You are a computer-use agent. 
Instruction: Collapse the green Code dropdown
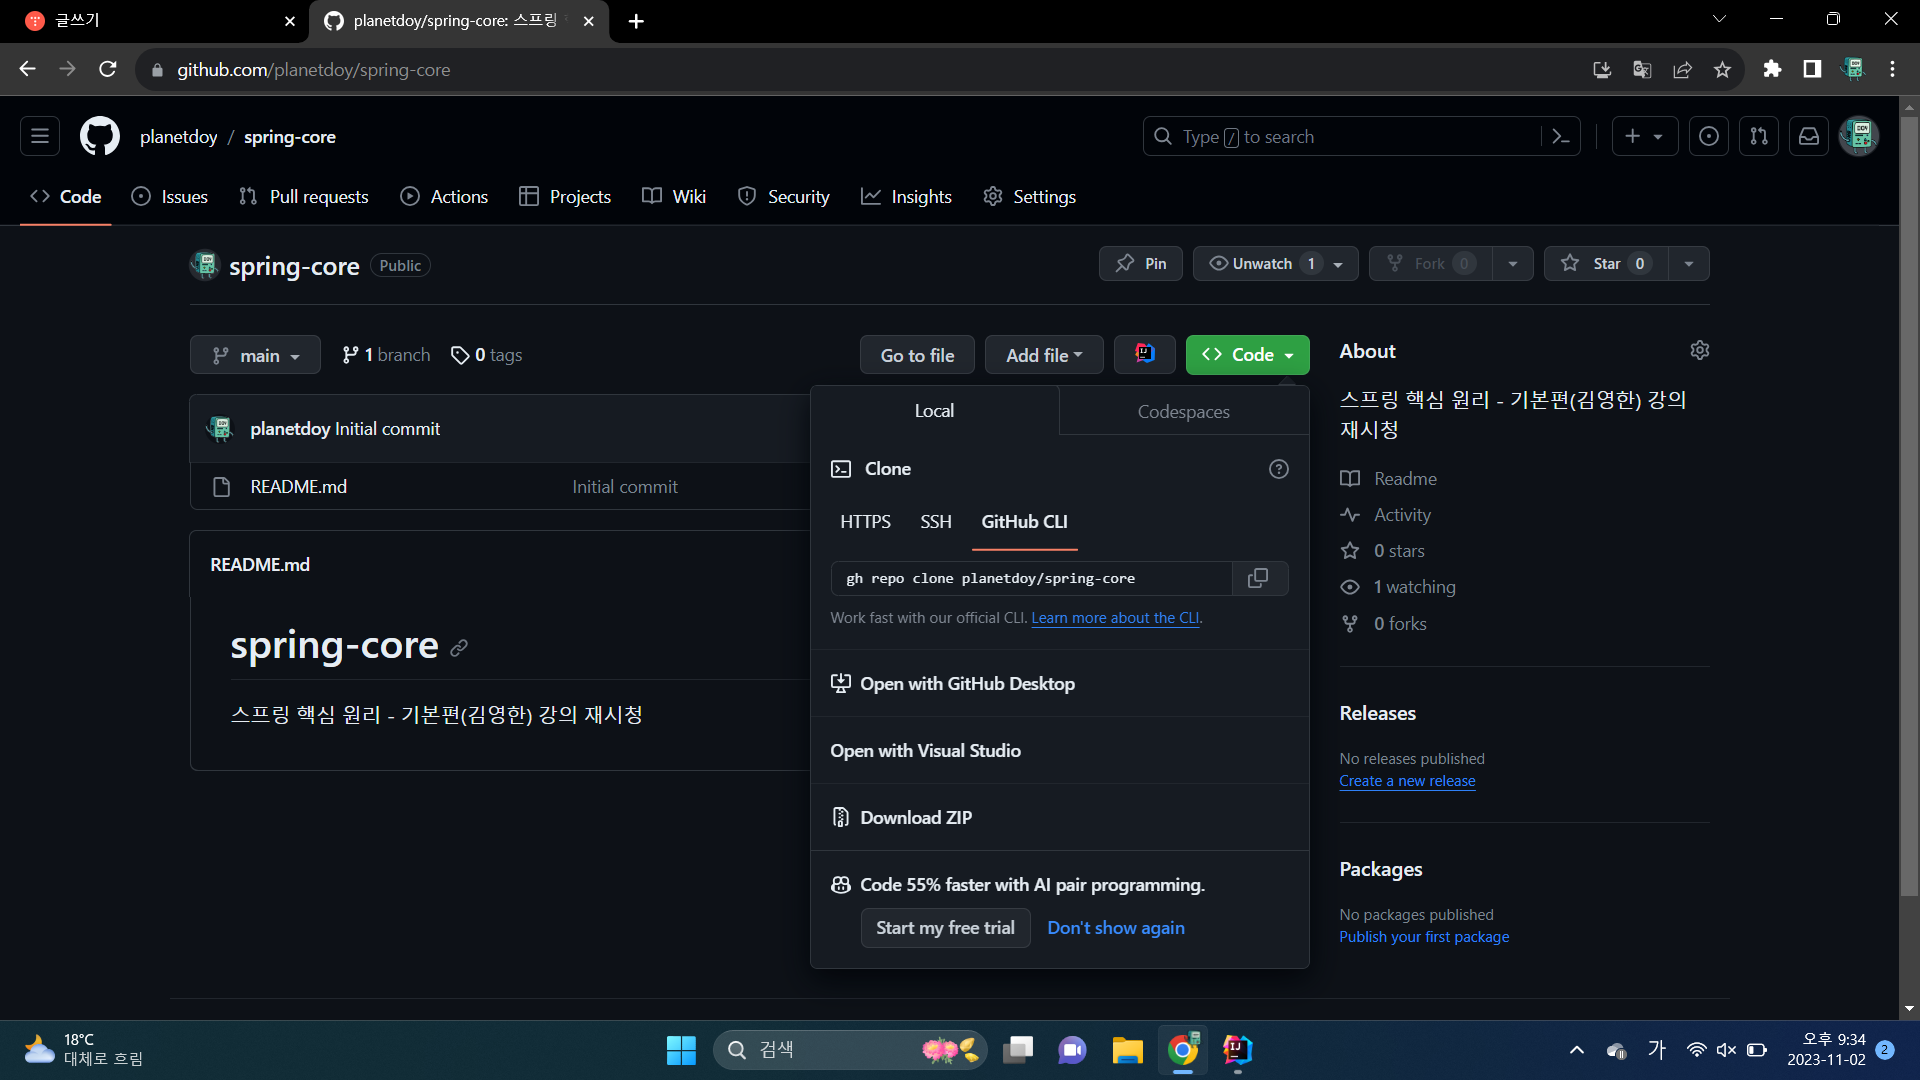1247,355
